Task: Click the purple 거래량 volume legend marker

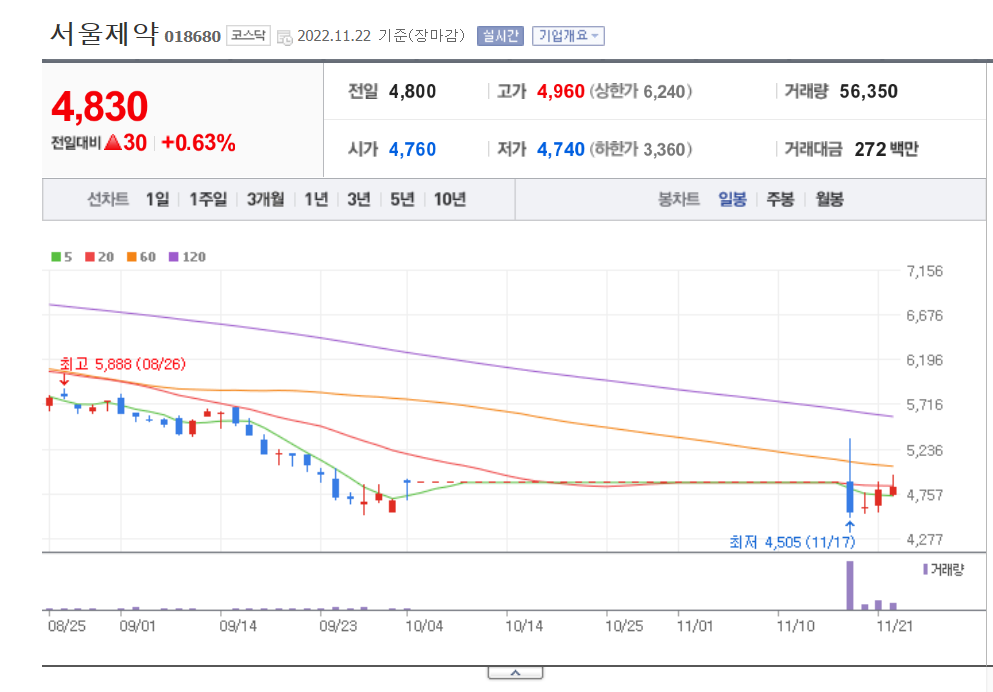Action: [x=925, y=569]
